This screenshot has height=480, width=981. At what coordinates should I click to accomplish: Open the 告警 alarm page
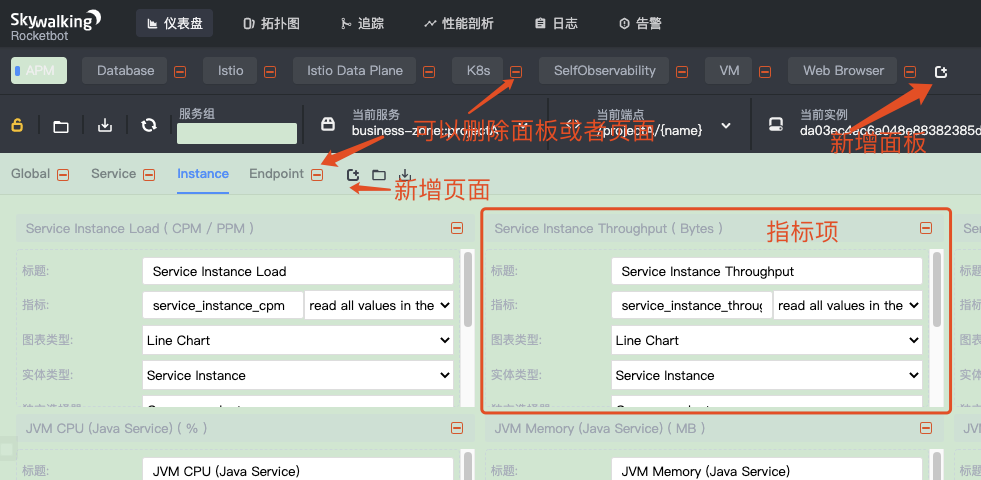tap(640, 24)
